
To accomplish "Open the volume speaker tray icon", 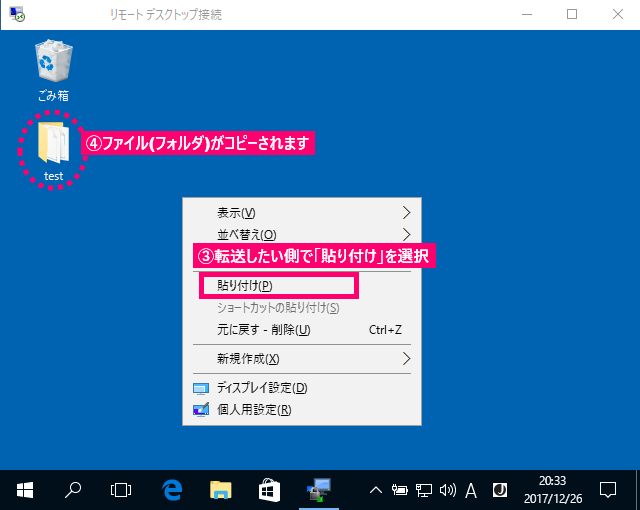I will [x=448, y=490].
